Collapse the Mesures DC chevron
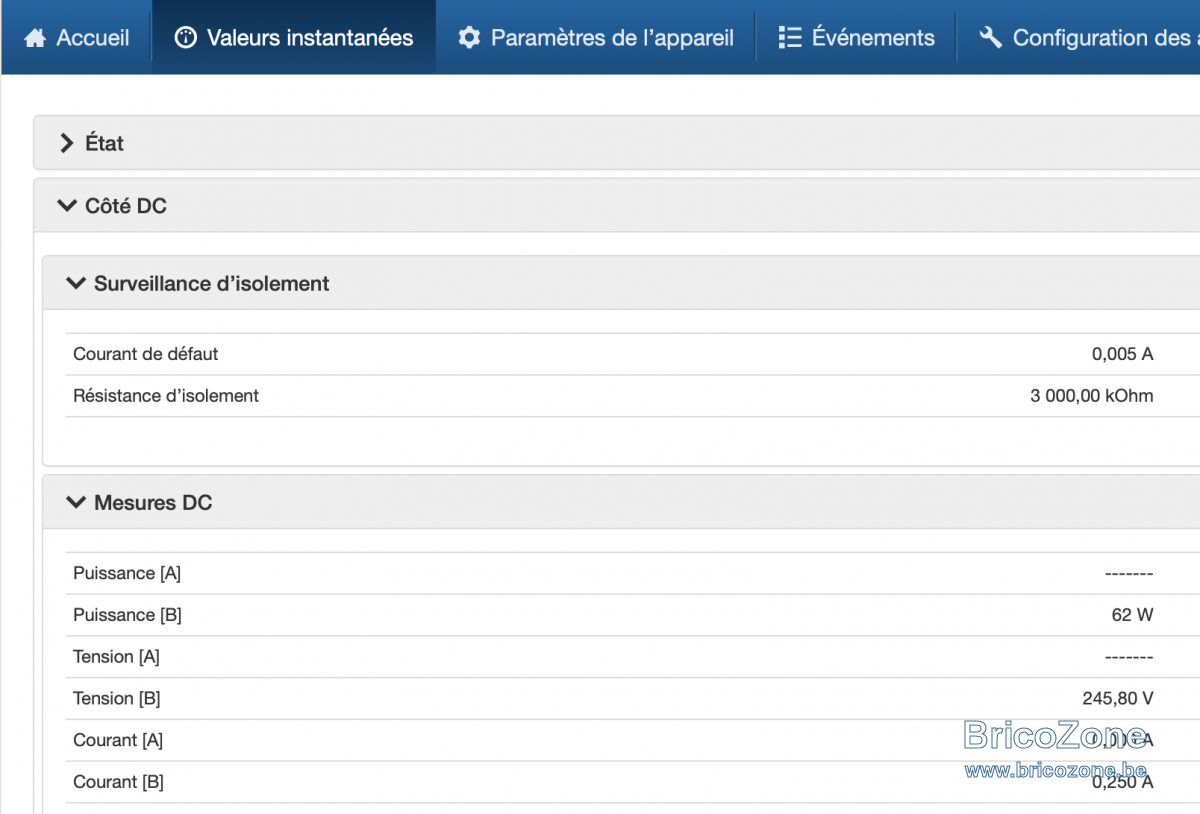This screenshot has height=814, width=1200. tap(76, 502)
